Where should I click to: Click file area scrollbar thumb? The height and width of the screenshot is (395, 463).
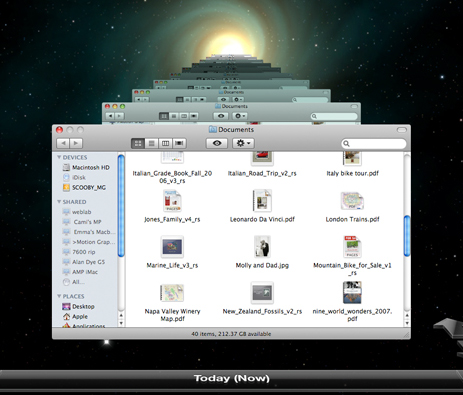(407, 236)
